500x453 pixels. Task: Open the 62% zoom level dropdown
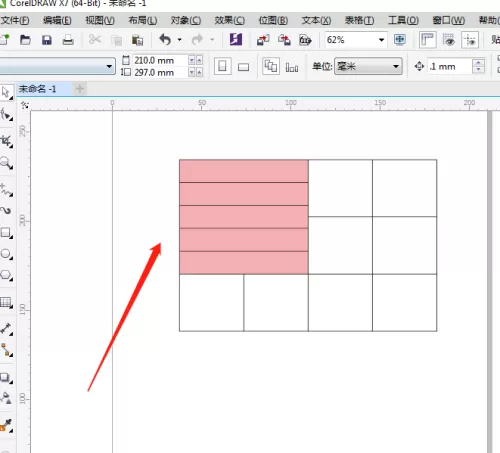381,40
